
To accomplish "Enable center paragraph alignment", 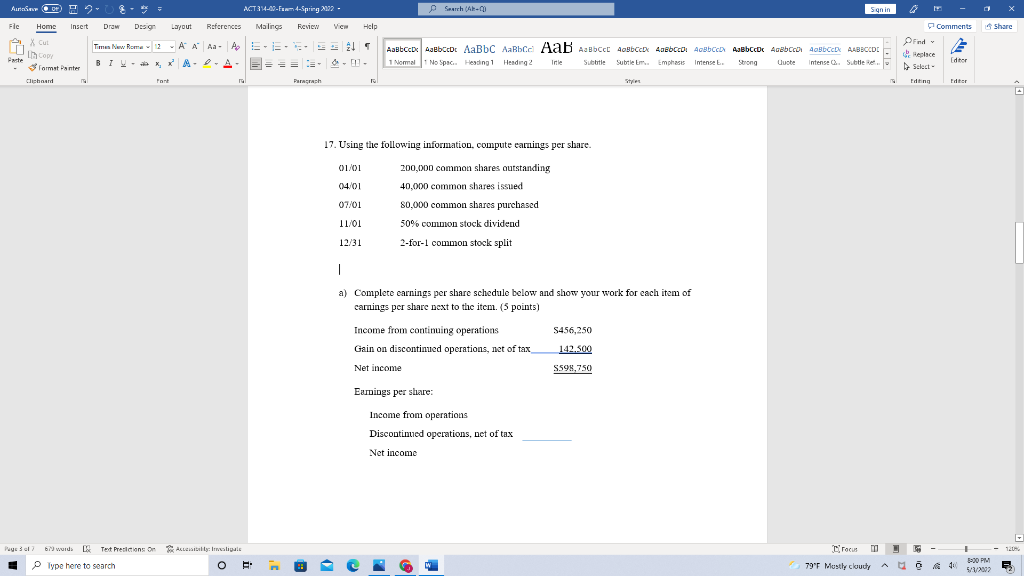I will coord(269,64).
